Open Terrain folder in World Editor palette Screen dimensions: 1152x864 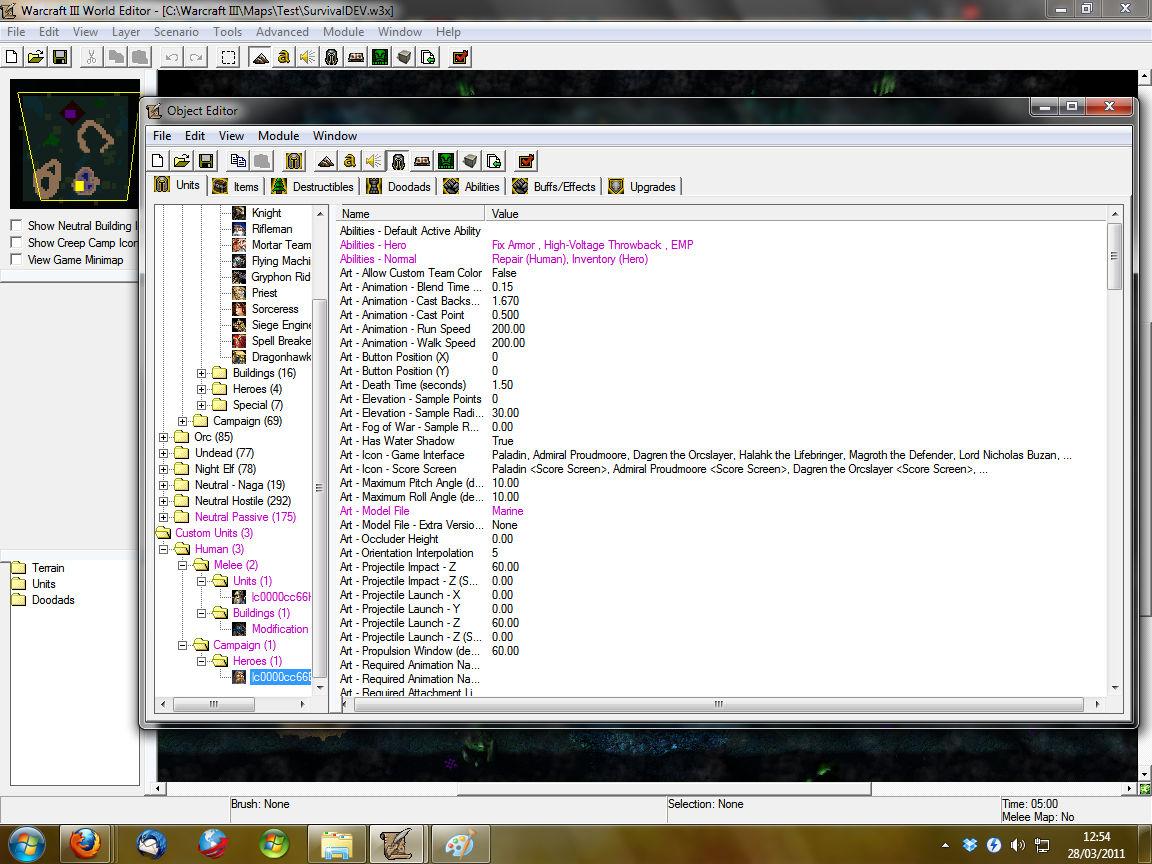(x=38, y=568)
